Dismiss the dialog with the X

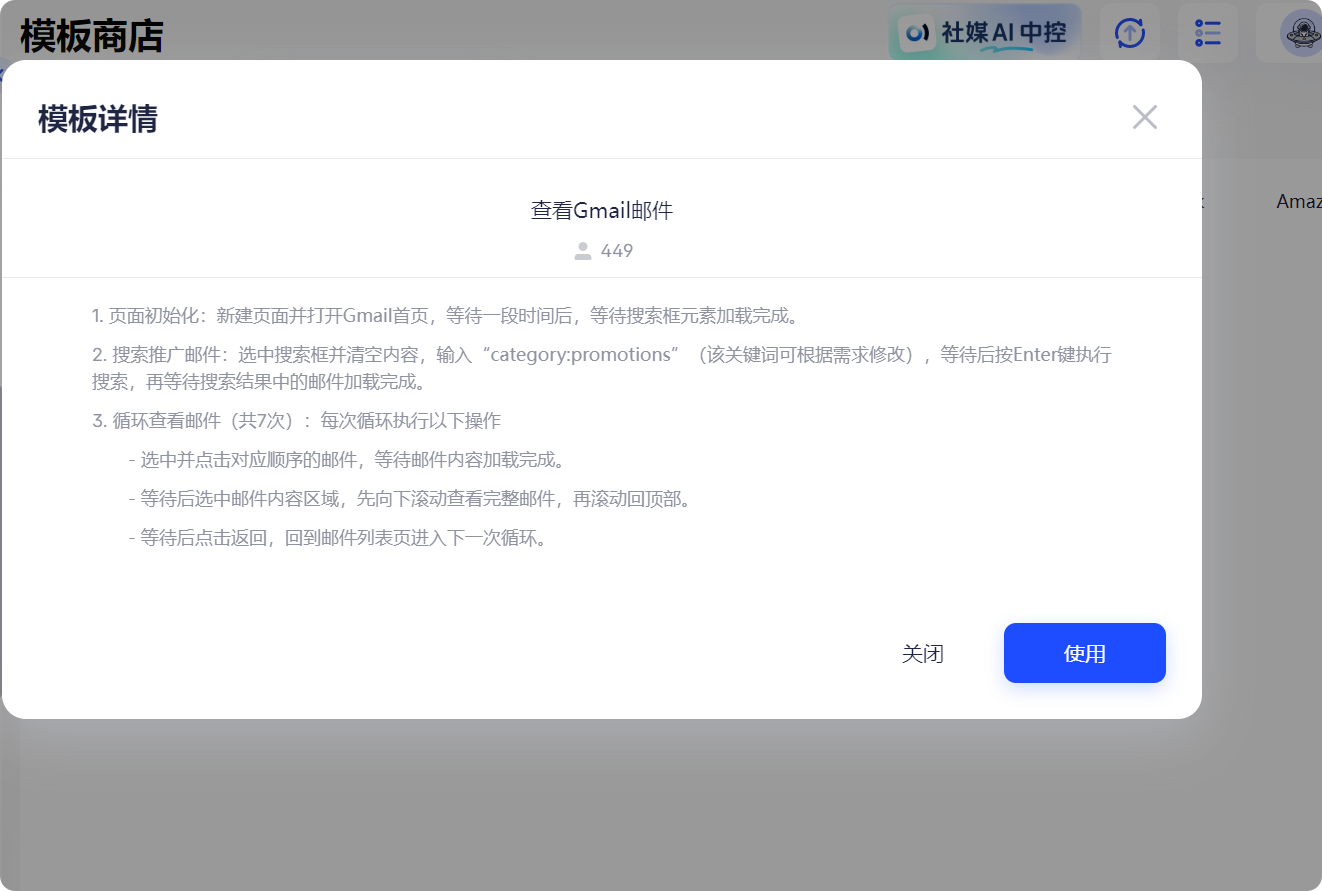1144,117
